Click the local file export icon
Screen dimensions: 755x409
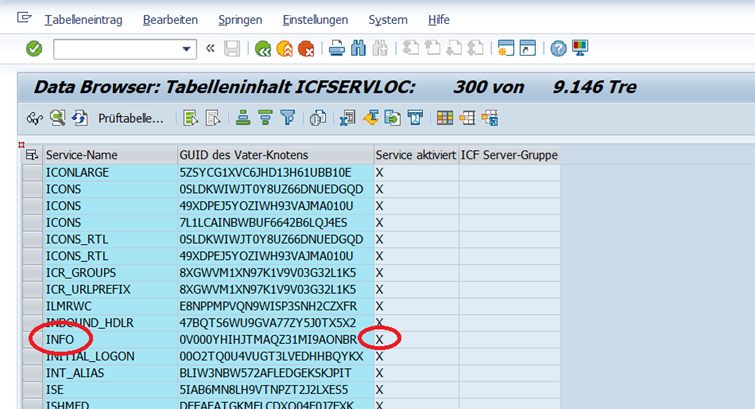393,118
